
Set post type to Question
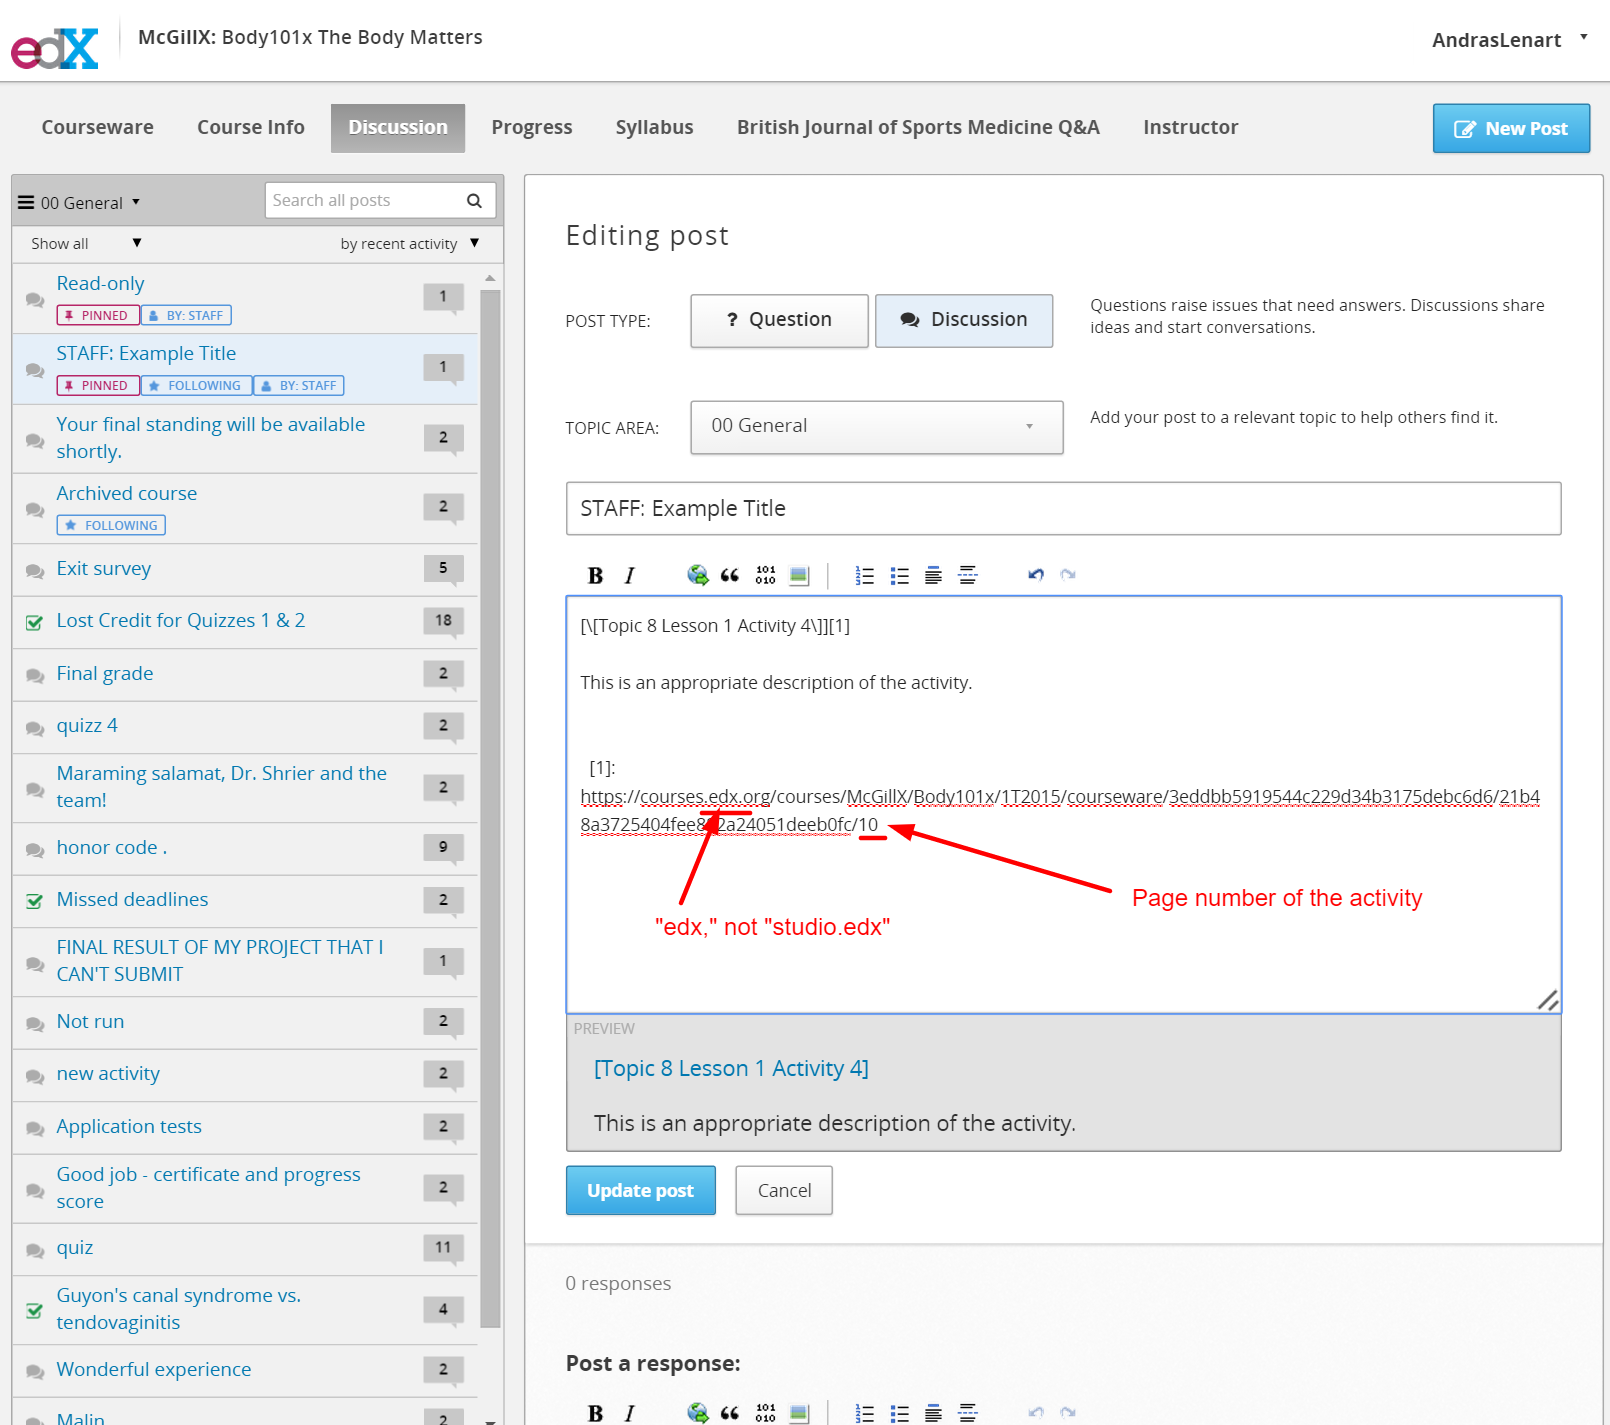click(x=779, y=320)
